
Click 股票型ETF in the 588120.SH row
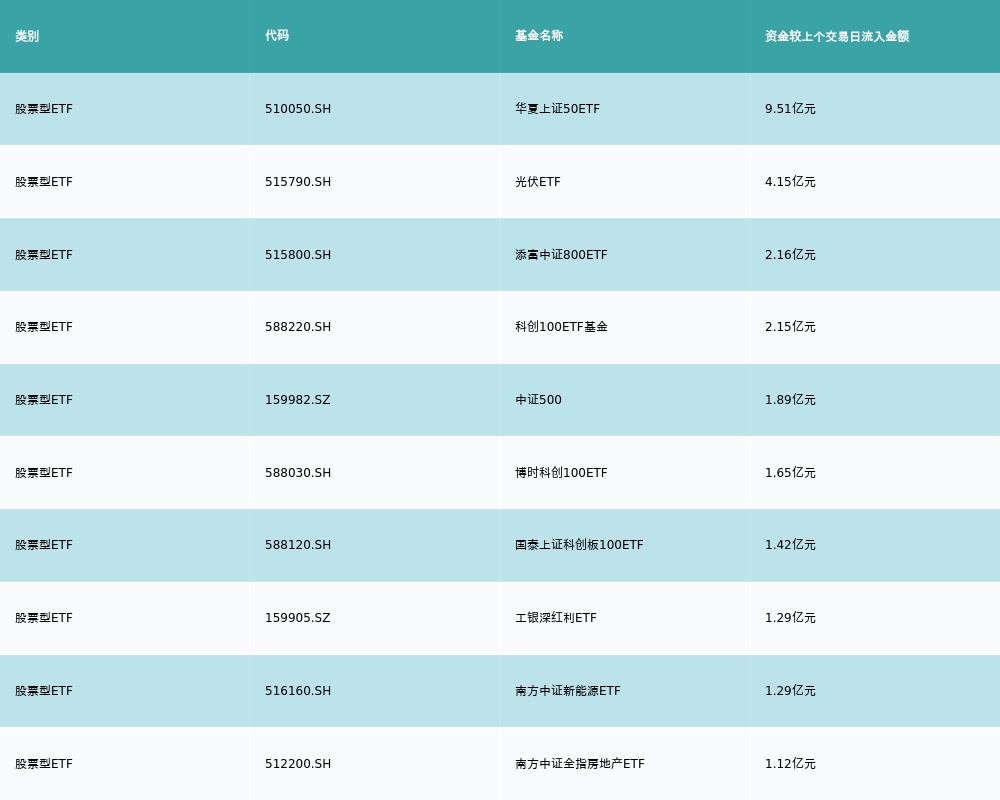coord(44,545)
